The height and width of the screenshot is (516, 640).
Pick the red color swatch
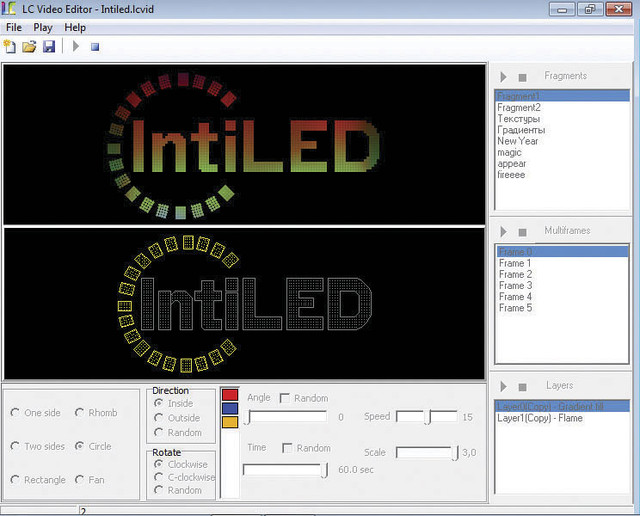tap(230, 395)
